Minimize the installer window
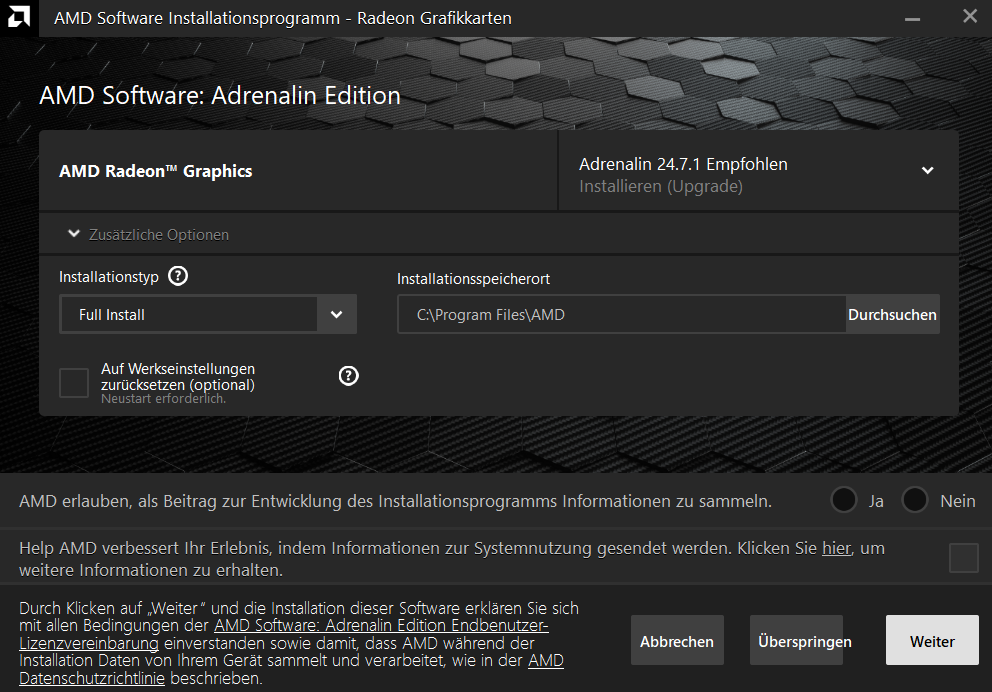Viewport: 992px width, 692px height. point(911,17)
